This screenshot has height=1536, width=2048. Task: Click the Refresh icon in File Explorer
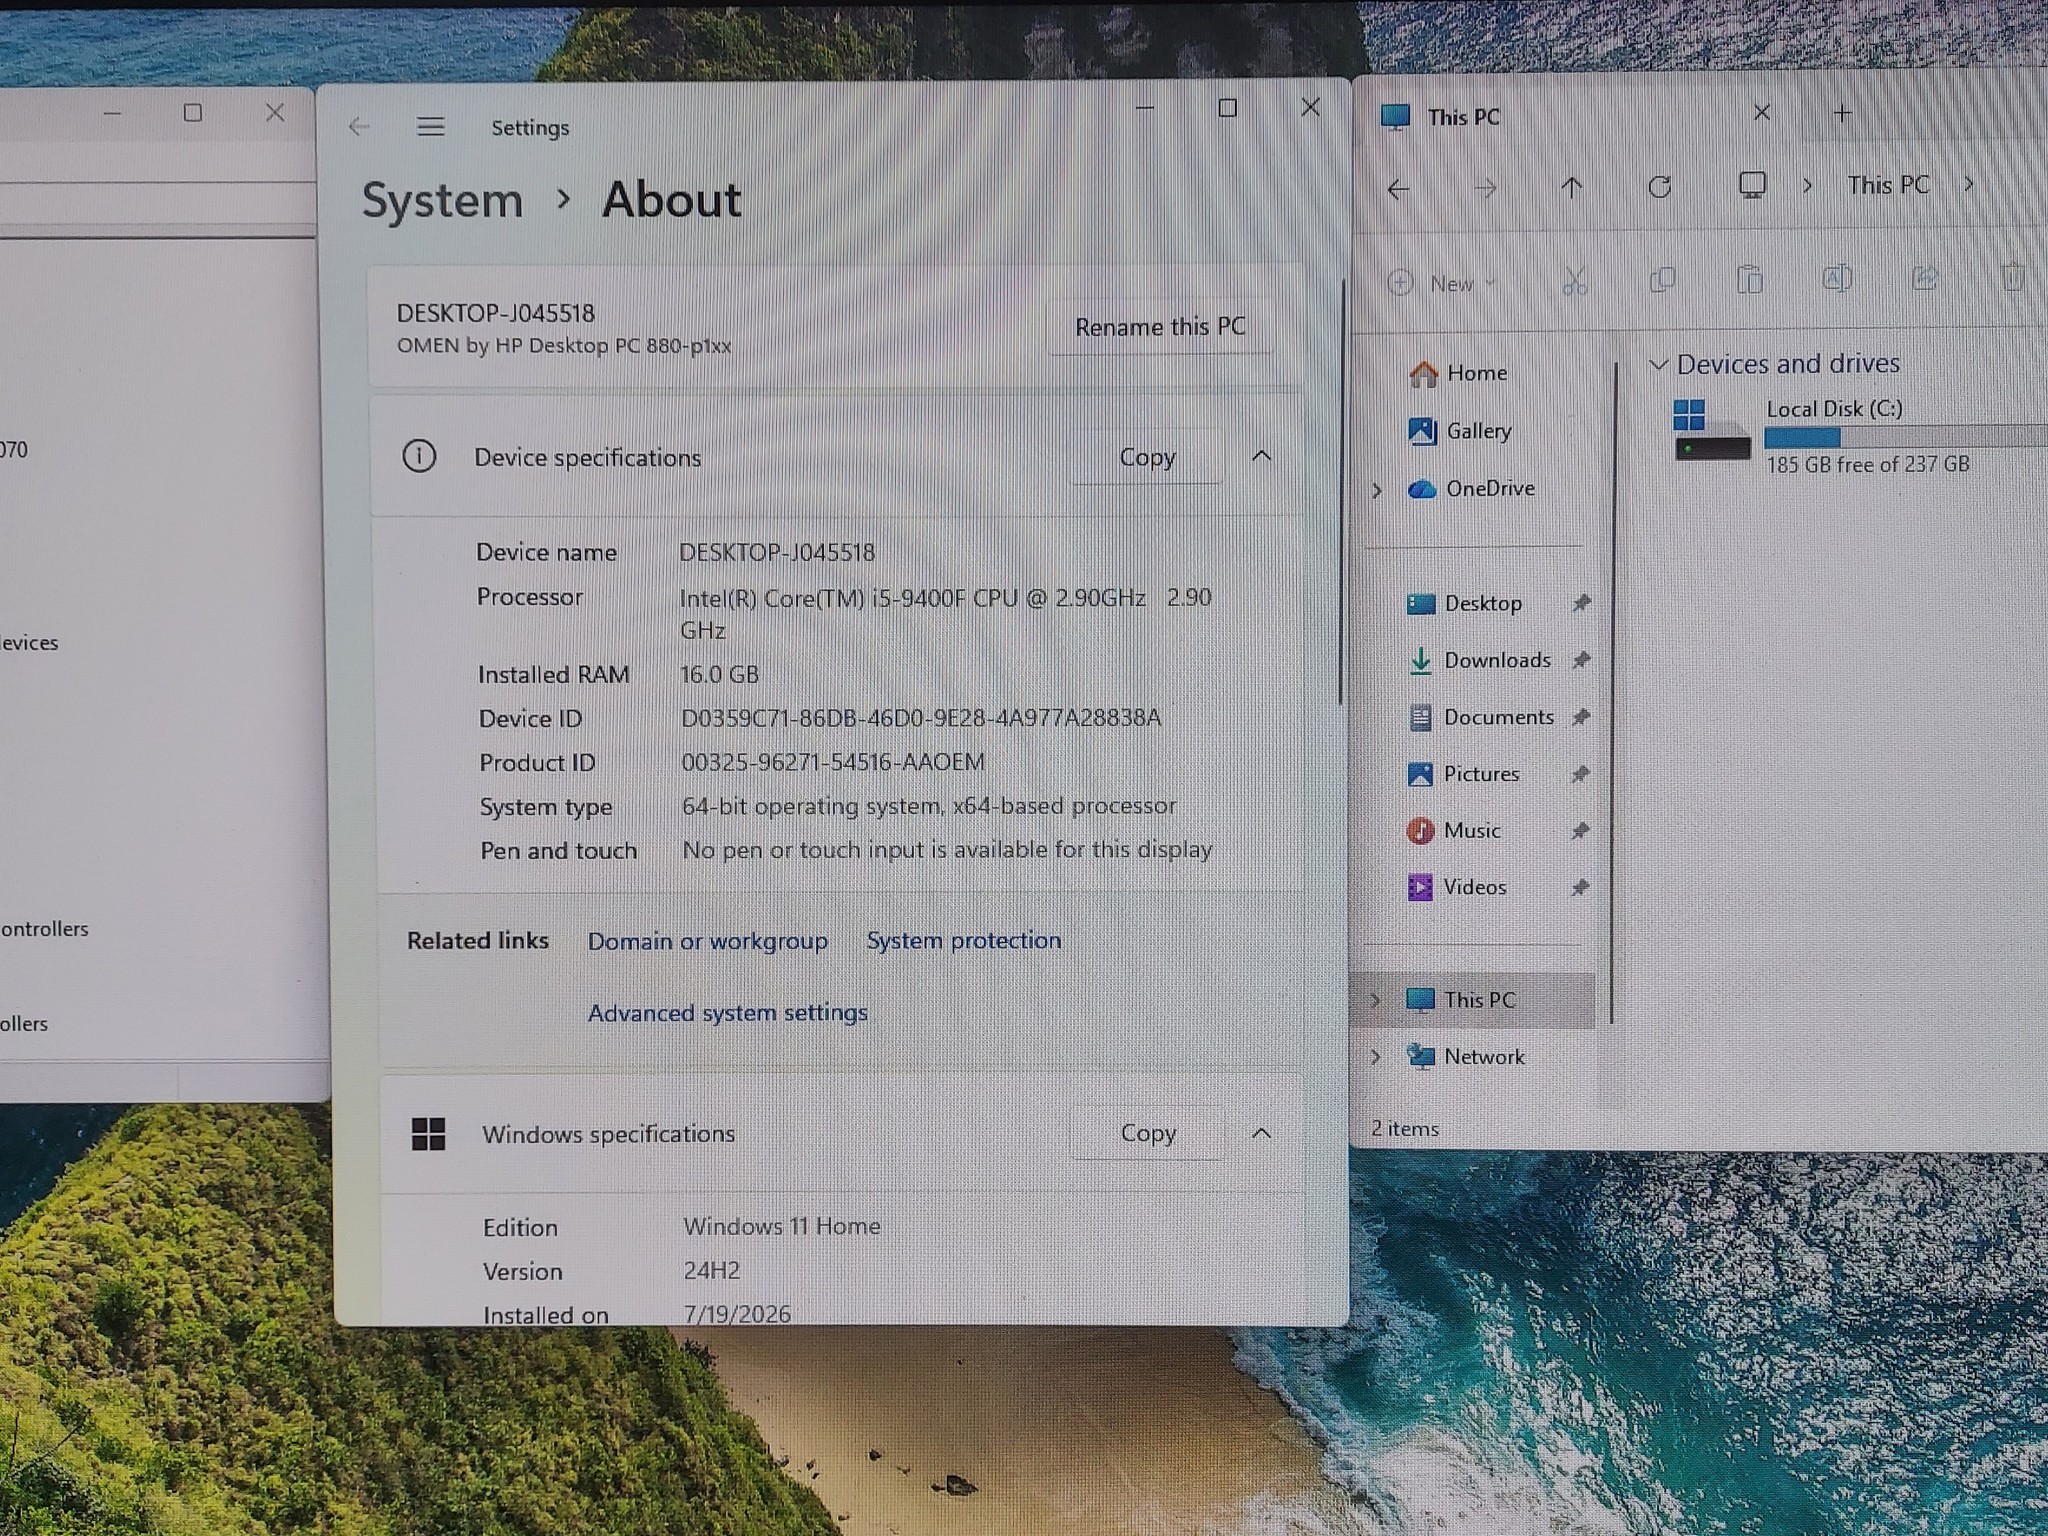[1660, 186]
